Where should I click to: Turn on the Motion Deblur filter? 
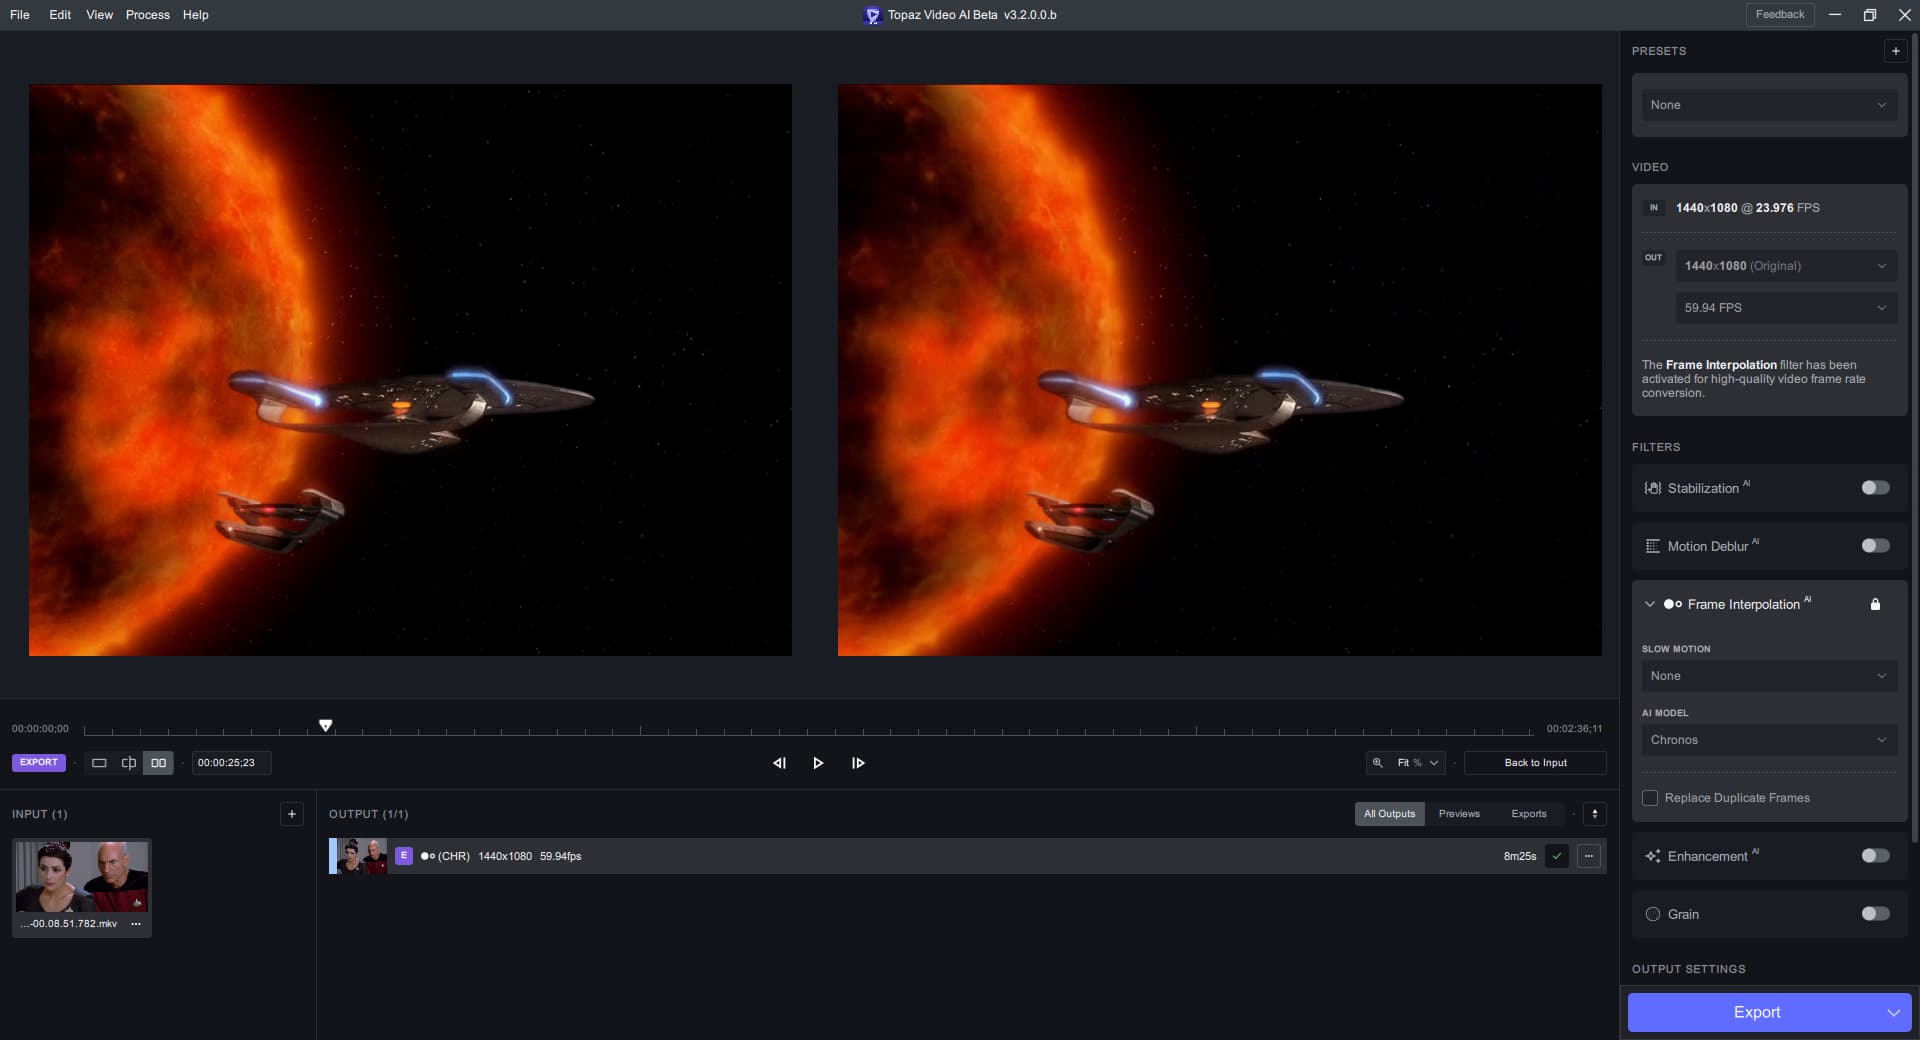[1875, 546]
